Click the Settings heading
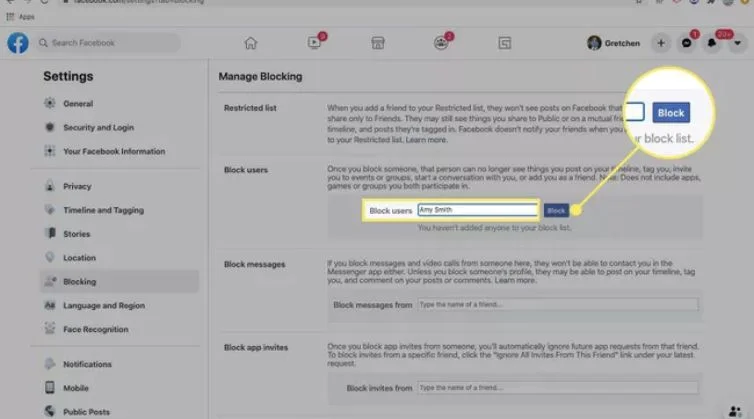The width and height of the screenshot is (754, 419). [x=68, y=76]
